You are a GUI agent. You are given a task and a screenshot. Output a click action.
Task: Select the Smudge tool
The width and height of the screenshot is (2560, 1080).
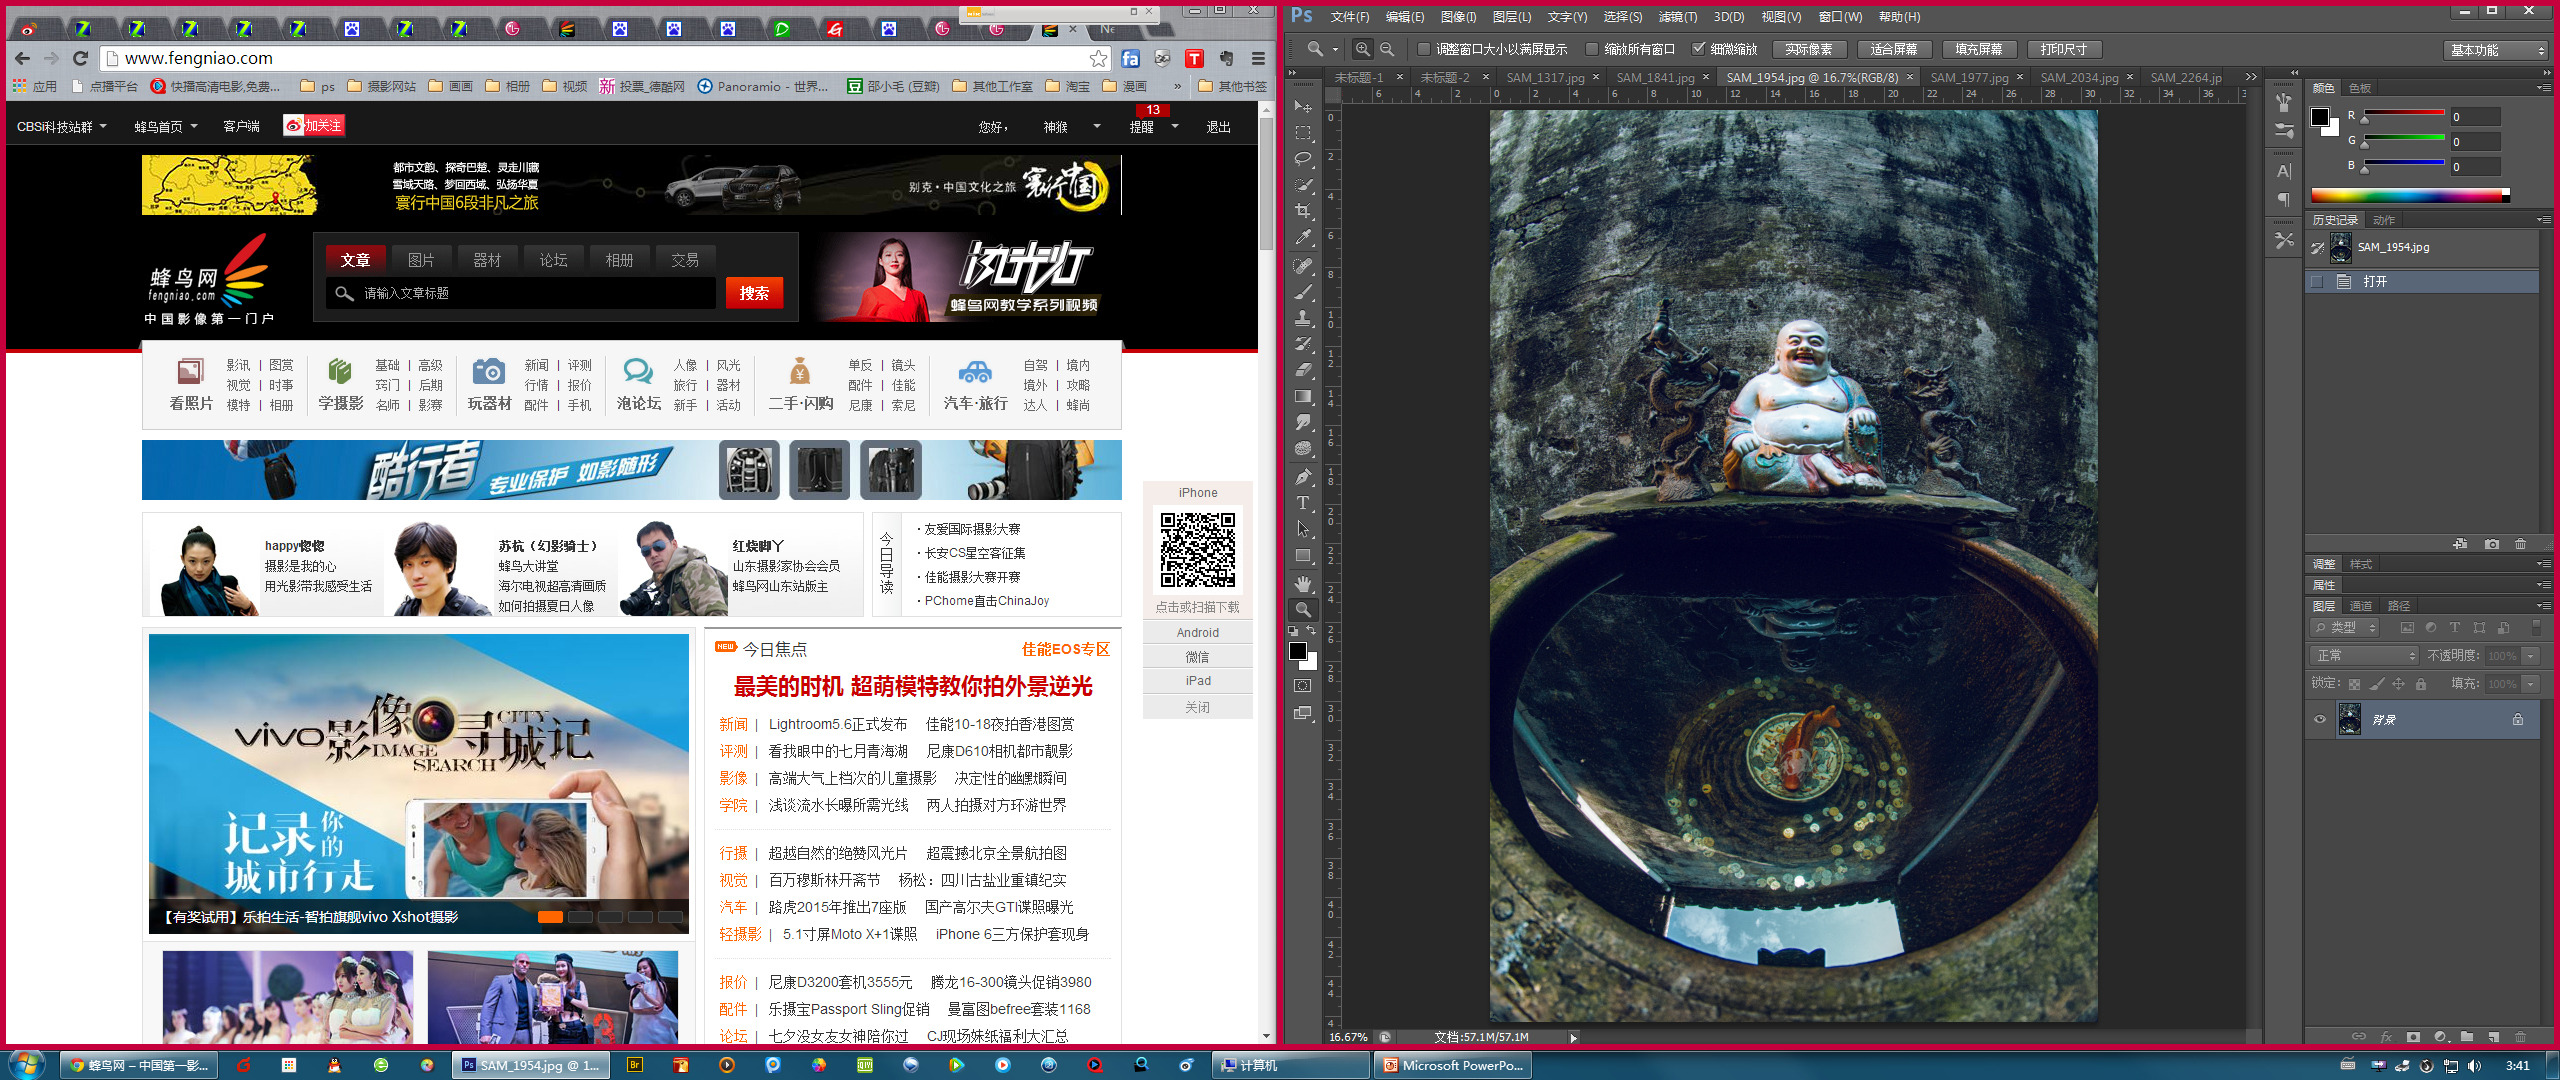pos(1303,422)
